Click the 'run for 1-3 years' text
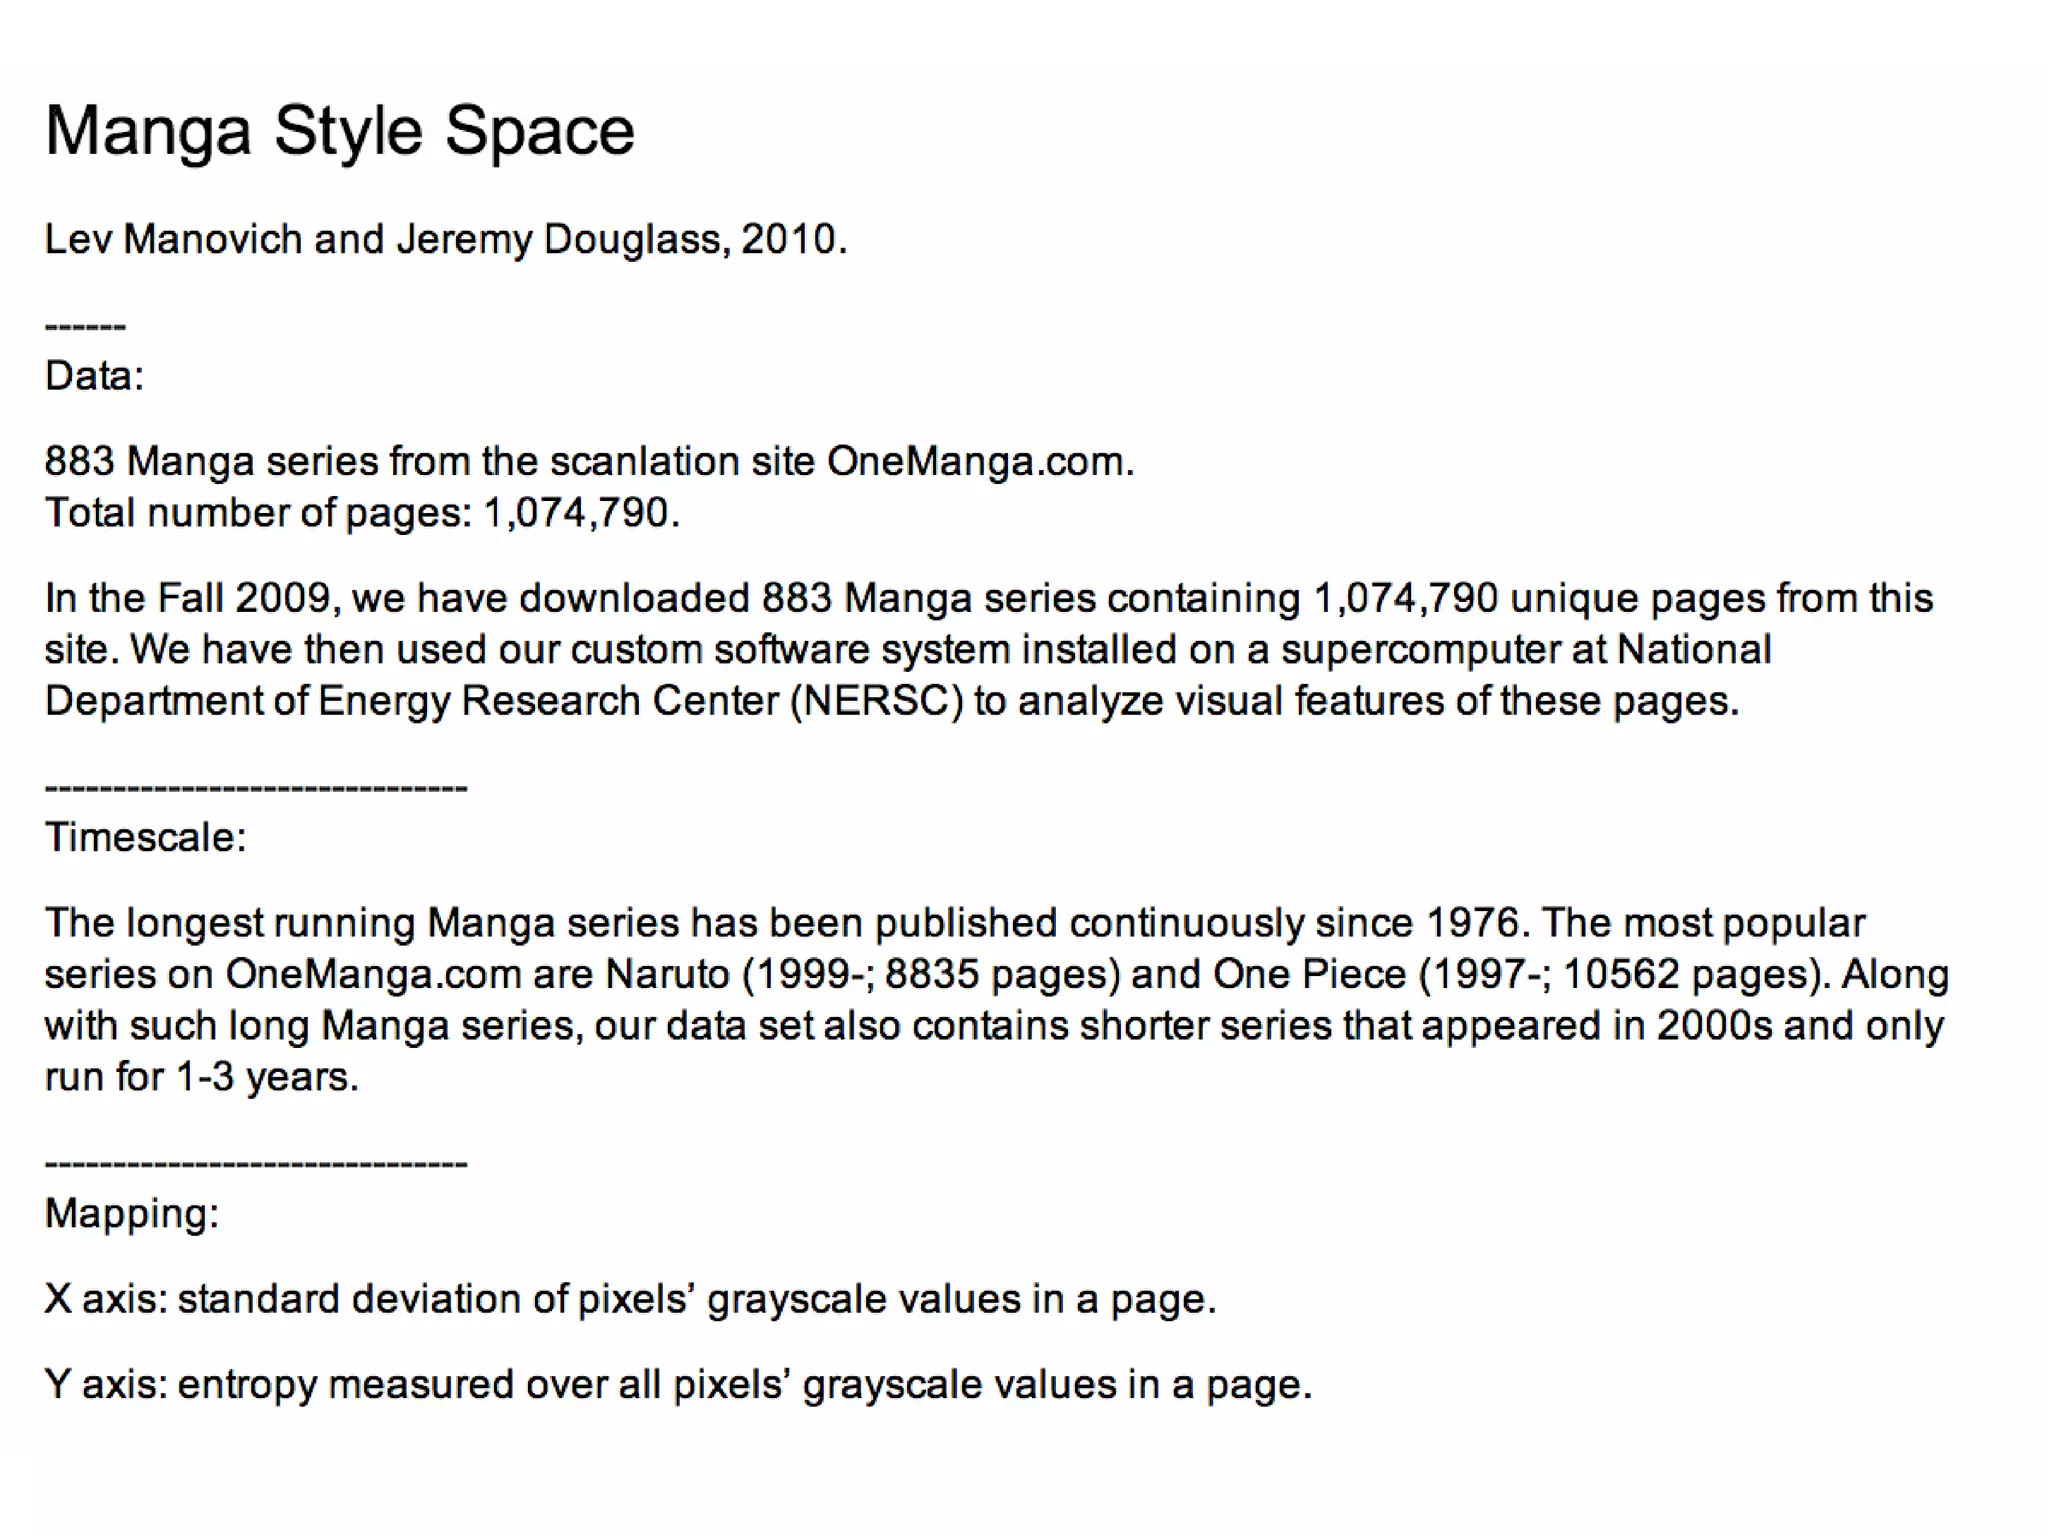 200,1077
